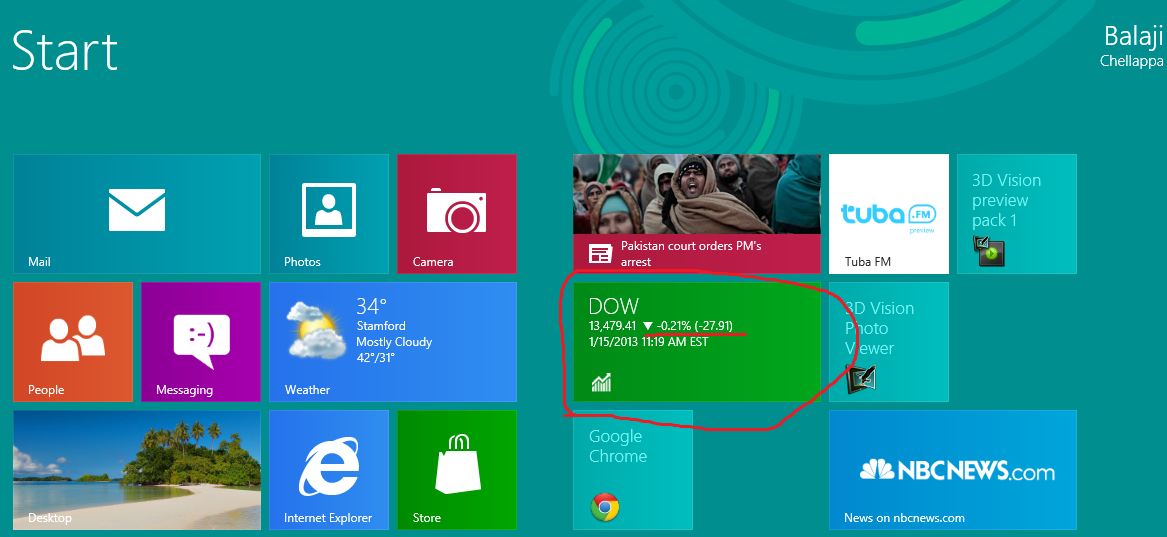Open the DOW finance tile
Image resolution: width=1167 pixels, height=537 pixels.
(697, 341)
